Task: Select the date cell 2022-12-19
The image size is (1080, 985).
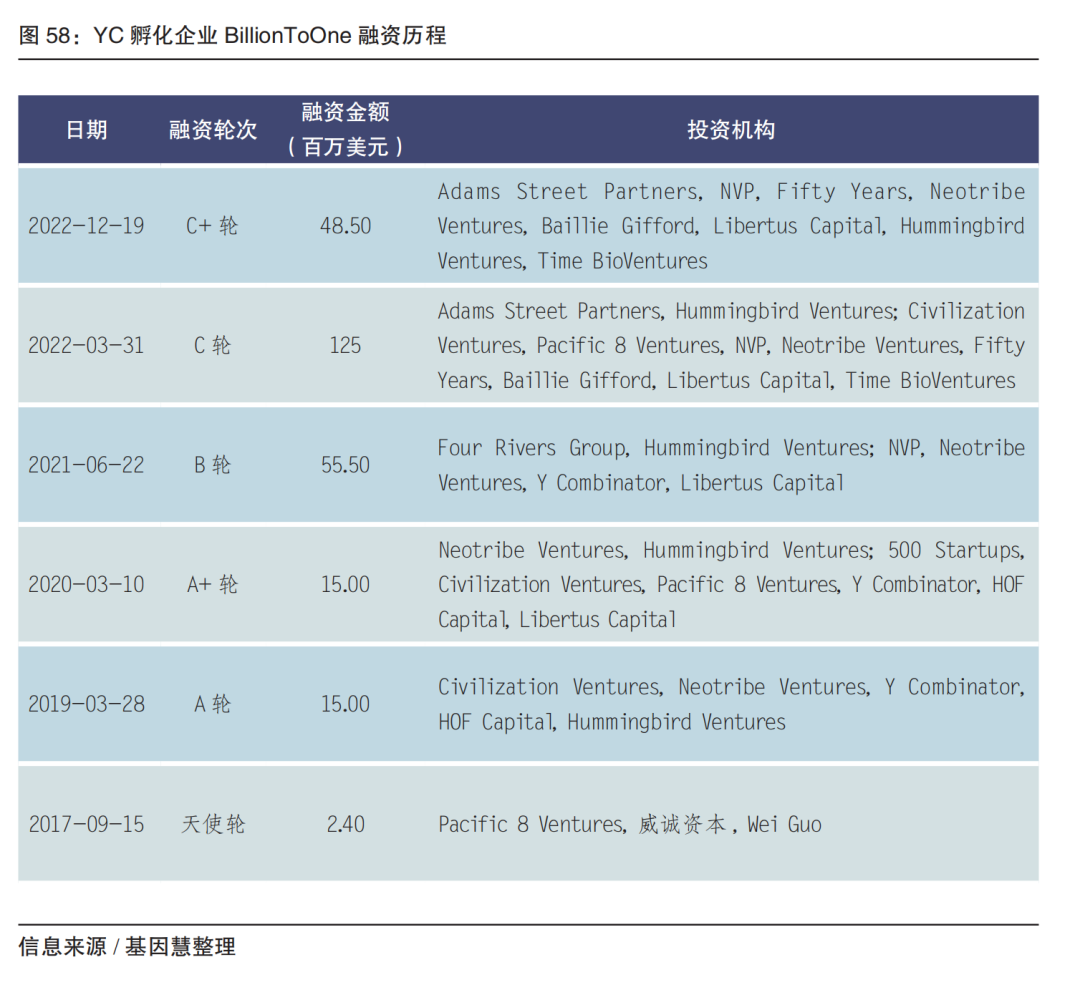Action: 86,226
